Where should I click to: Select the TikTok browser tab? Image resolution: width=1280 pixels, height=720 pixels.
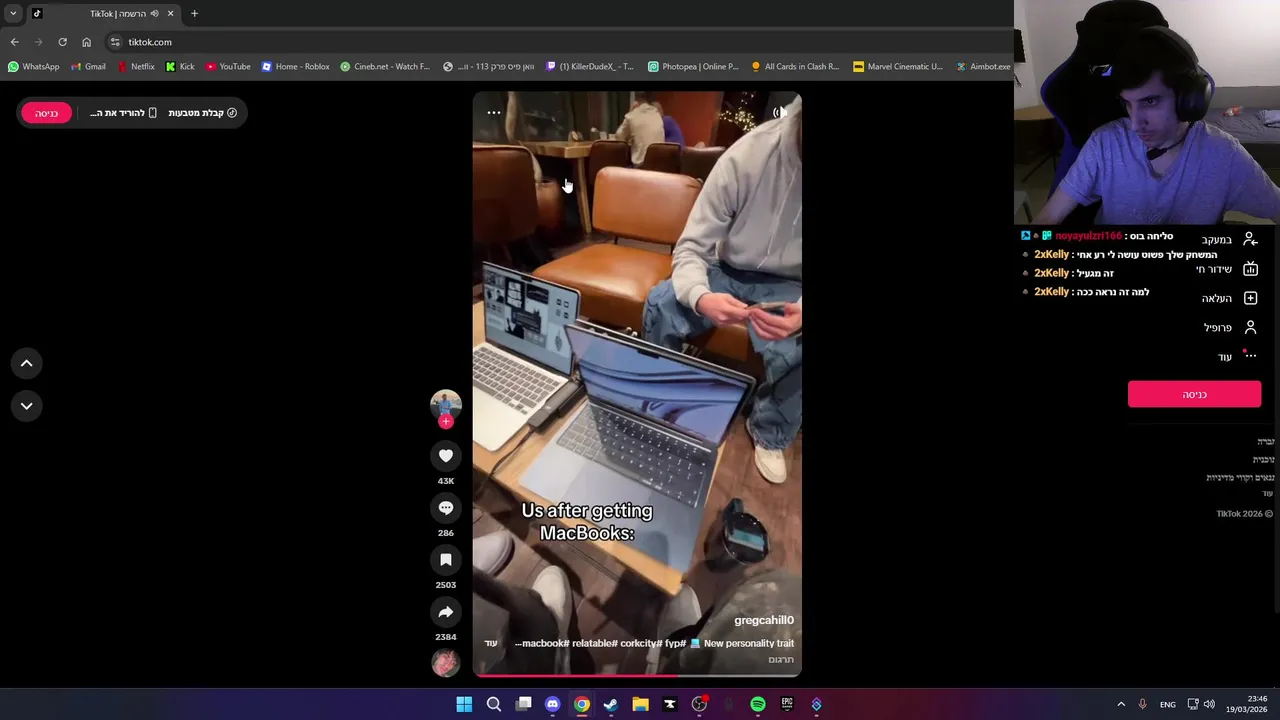point(103,13)
